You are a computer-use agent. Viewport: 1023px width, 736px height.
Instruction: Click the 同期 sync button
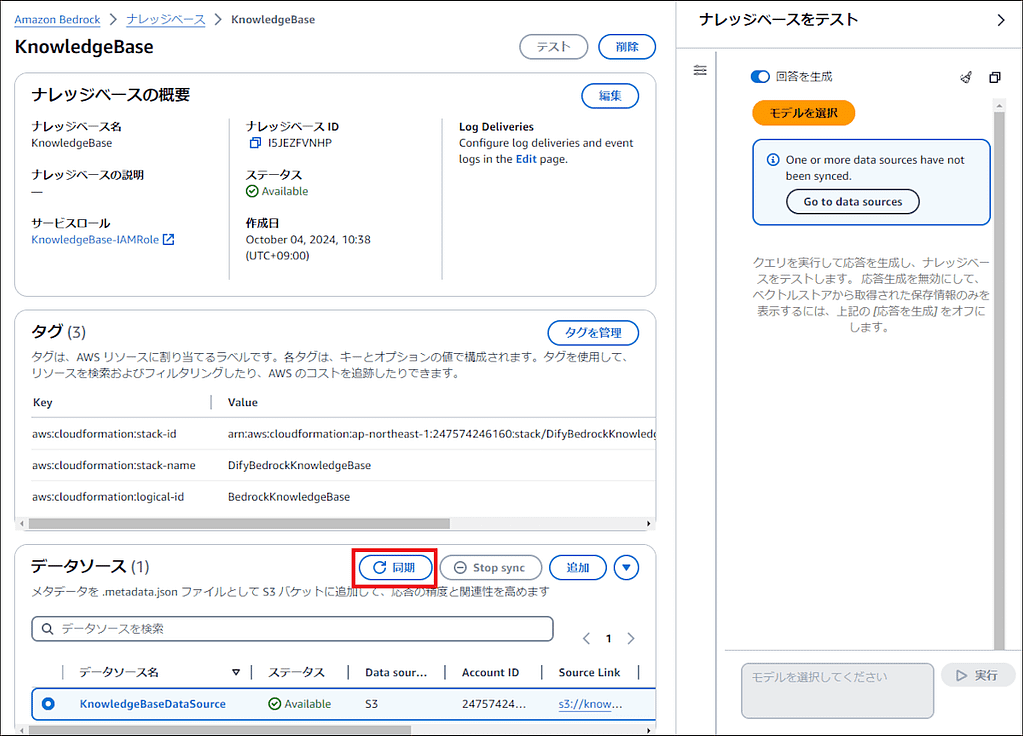[x=395, y=568]
